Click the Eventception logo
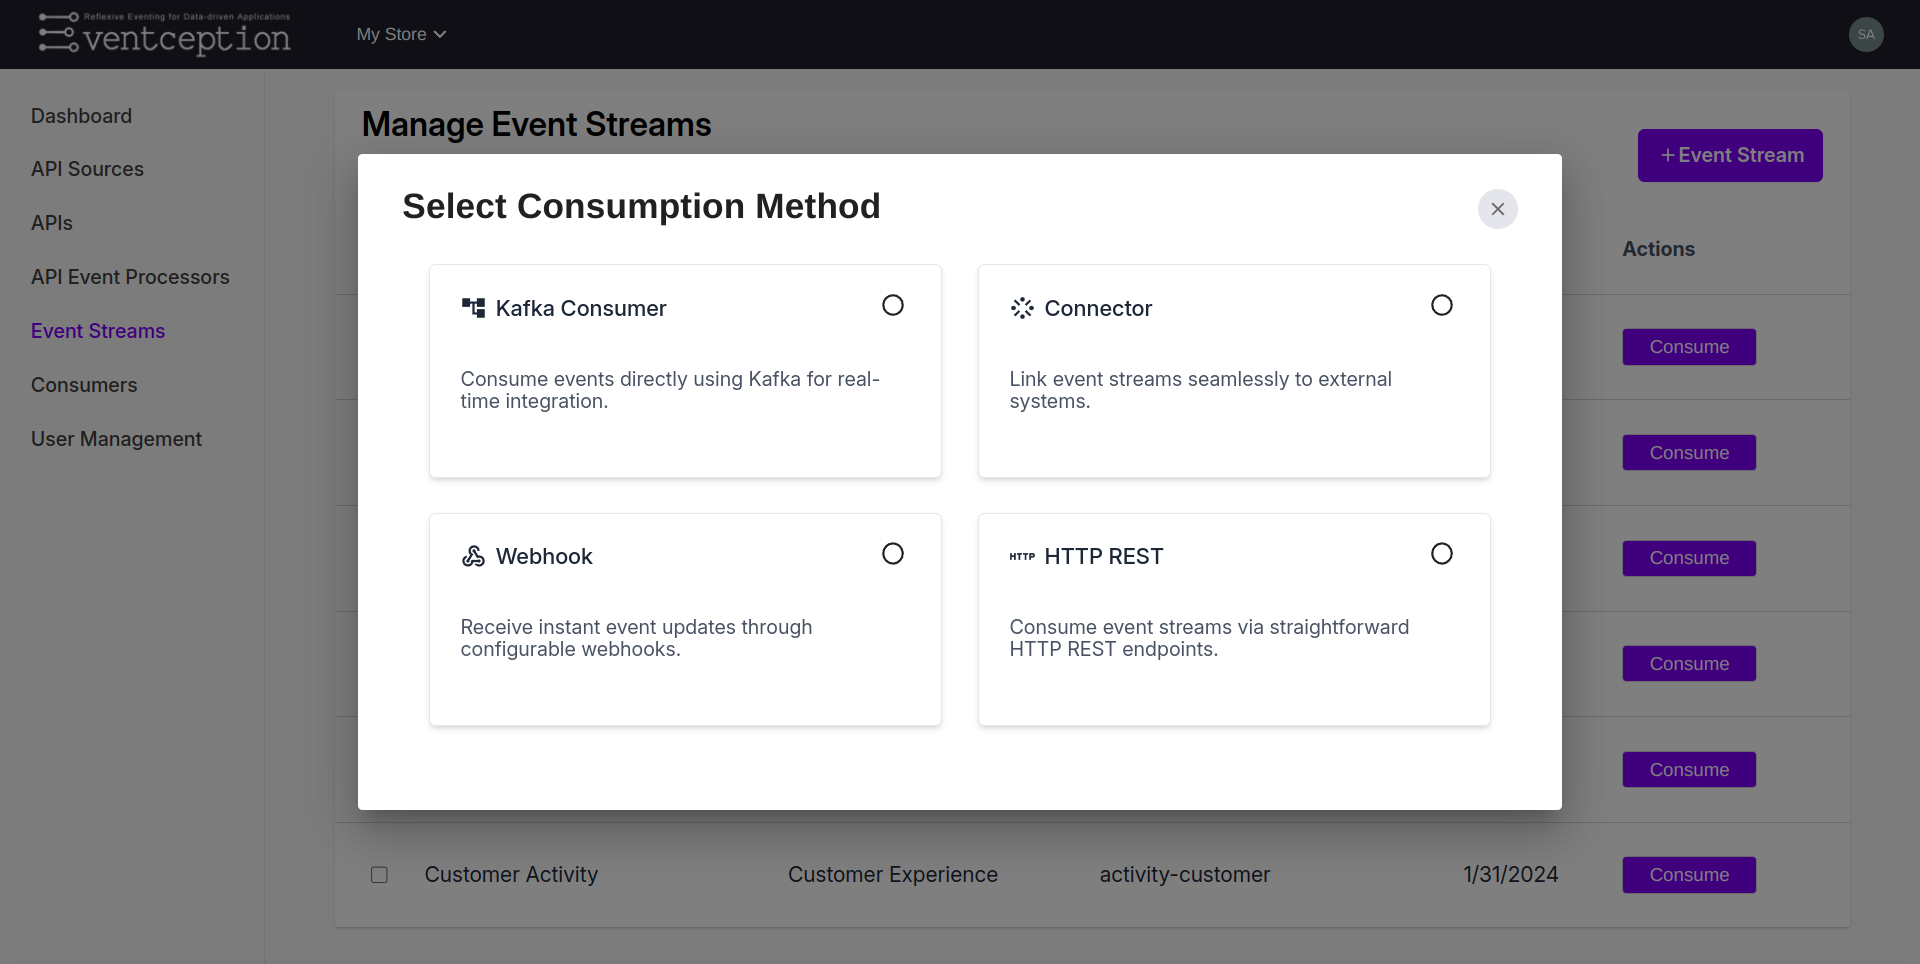Screen dimensions: 1920x964 165,34
